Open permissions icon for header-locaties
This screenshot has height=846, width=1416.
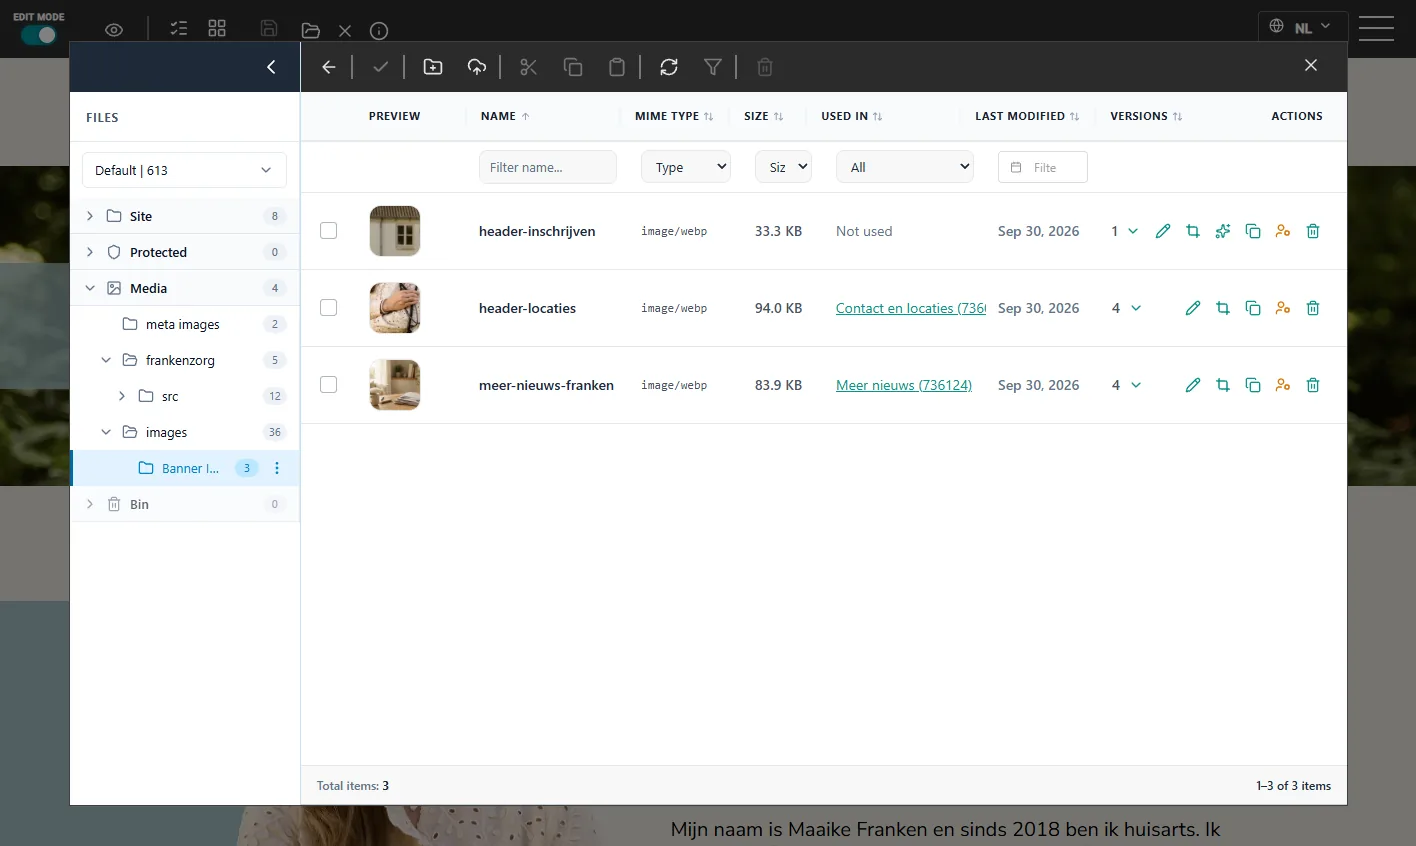pyautogui.click(x=1283, y=308)
